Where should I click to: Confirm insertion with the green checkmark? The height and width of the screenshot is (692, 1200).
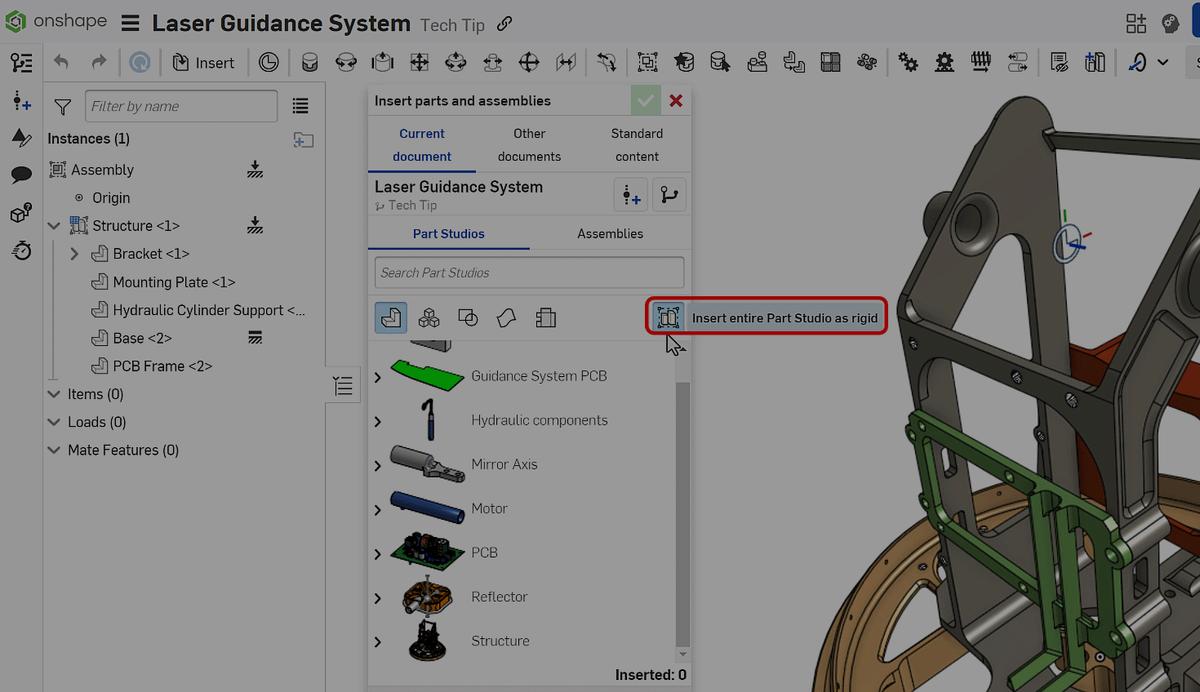645,100
